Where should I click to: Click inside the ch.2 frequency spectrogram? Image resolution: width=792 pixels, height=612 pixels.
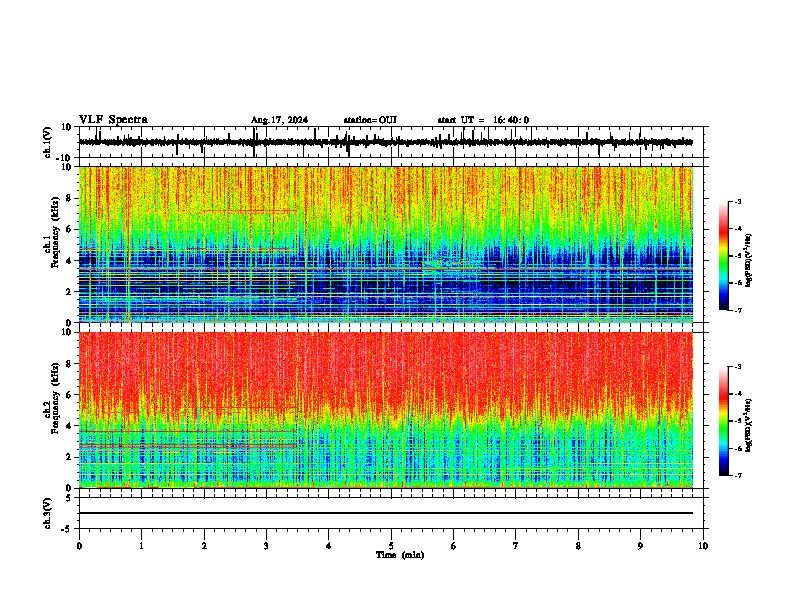[x=386, y=410]
